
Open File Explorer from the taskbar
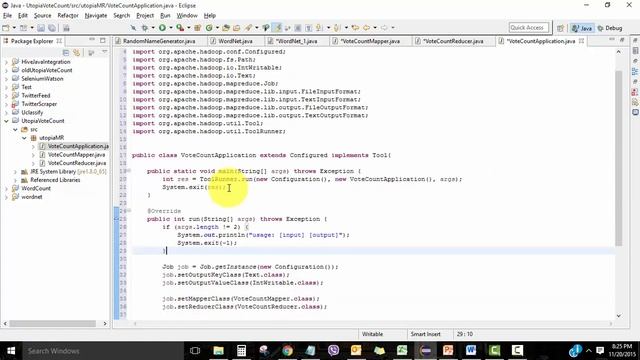click(218, 351)
